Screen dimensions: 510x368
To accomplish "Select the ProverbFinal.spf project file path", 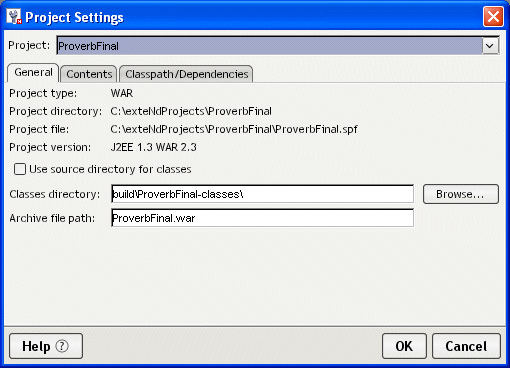I will (234, 129).
